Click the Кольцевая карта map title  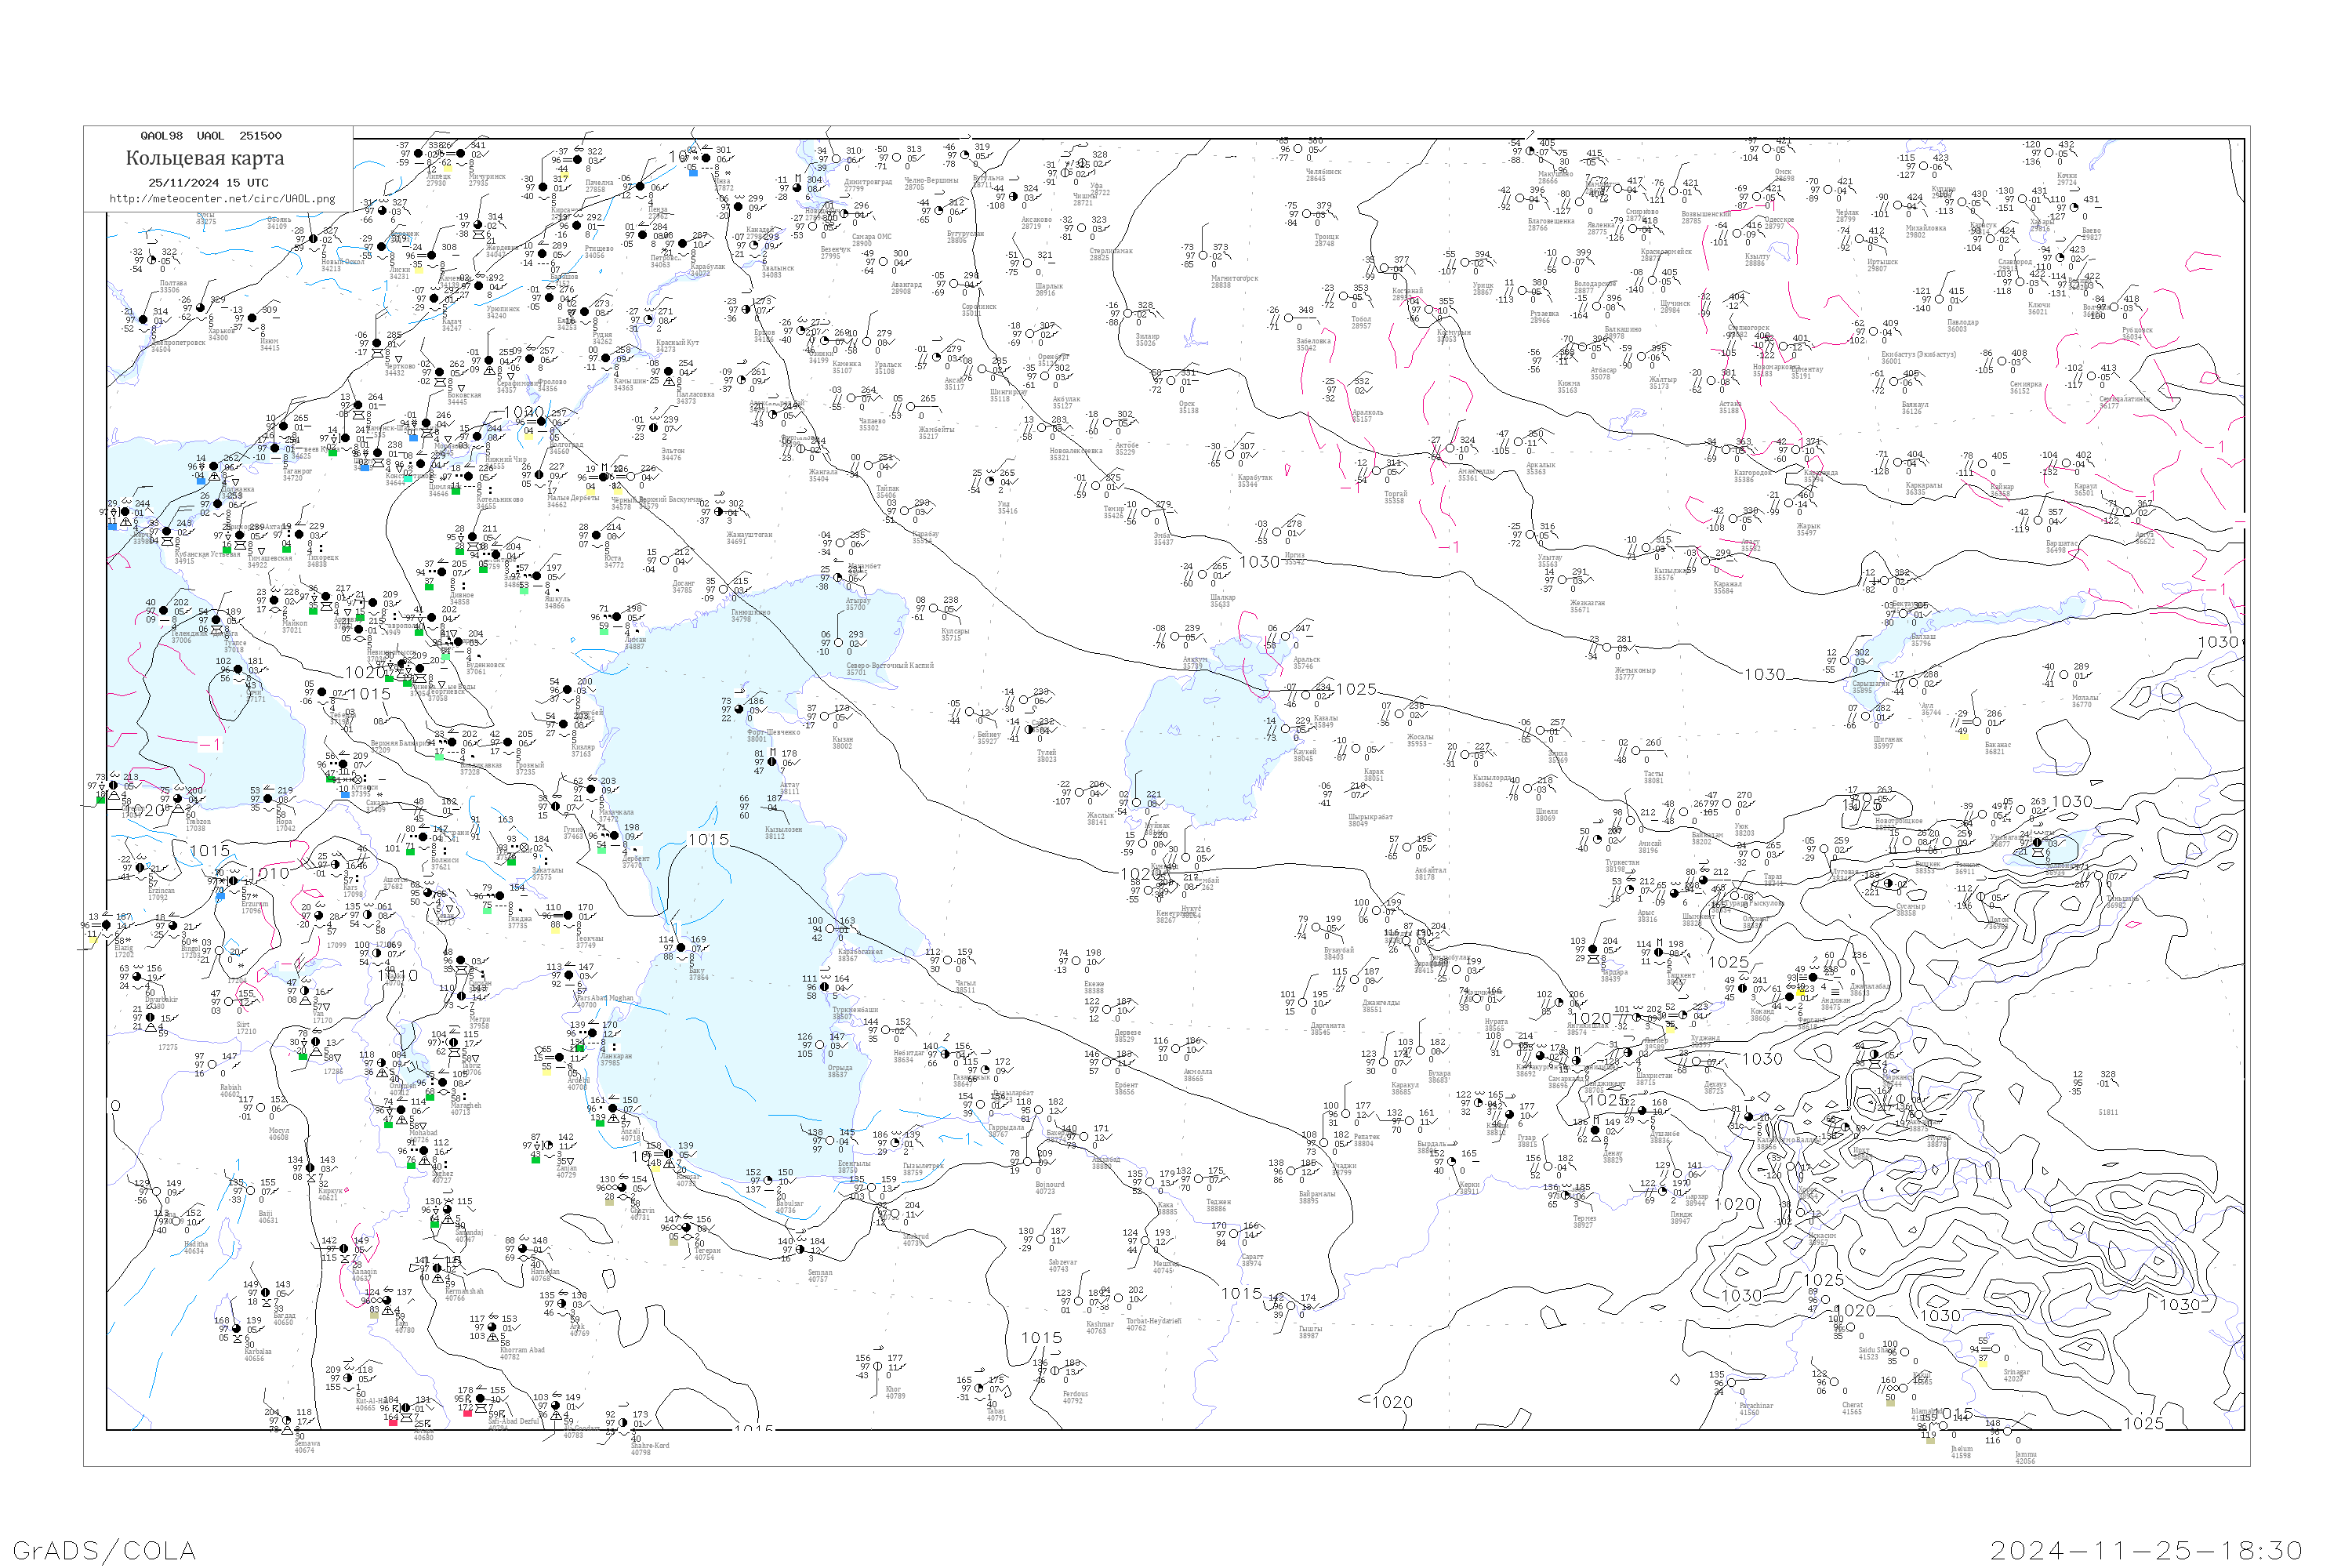tap(205, 158)
